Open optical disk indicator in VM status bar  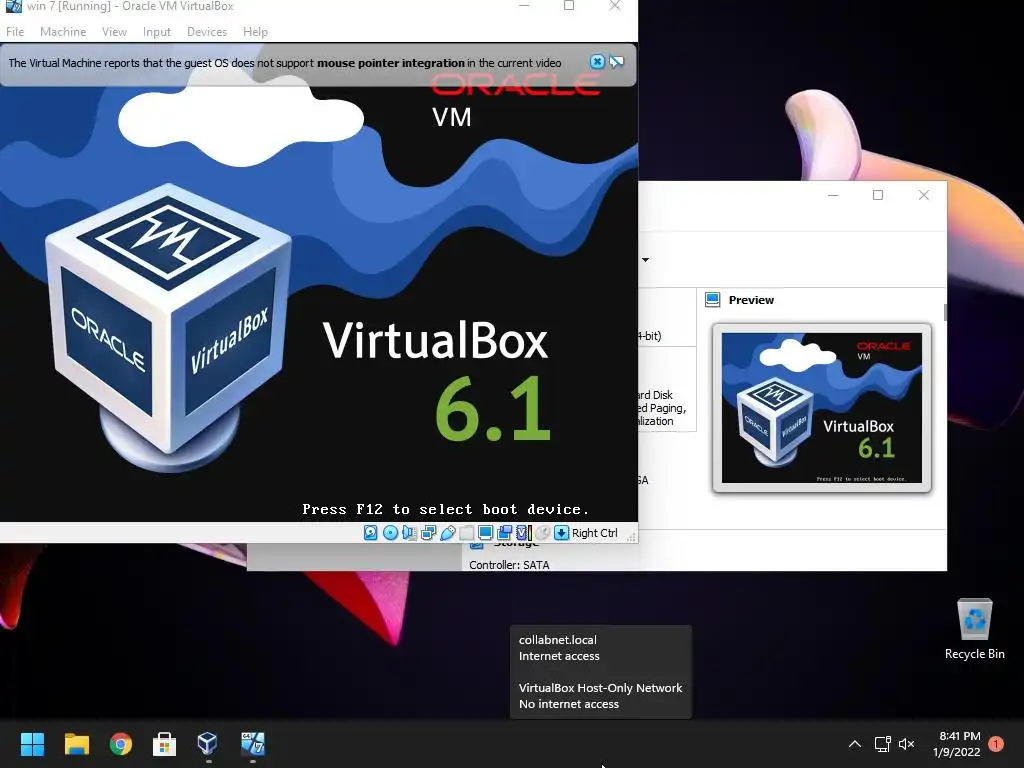click(390, 533)
